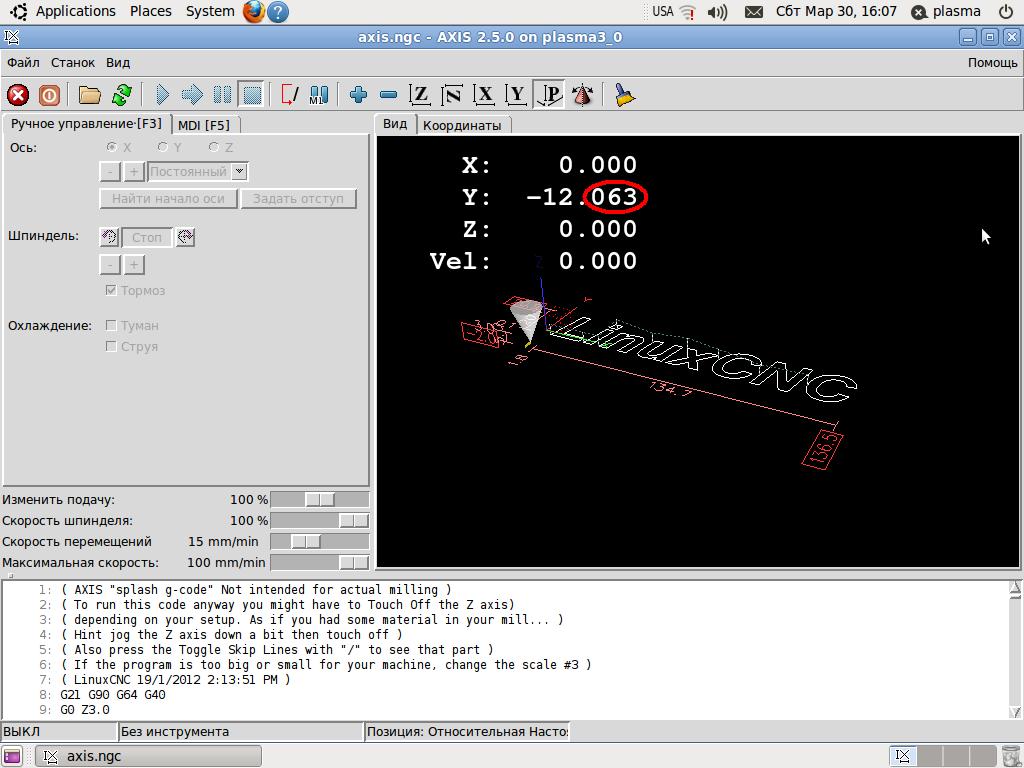Open mail indicator envelope icon

point(754,12)
